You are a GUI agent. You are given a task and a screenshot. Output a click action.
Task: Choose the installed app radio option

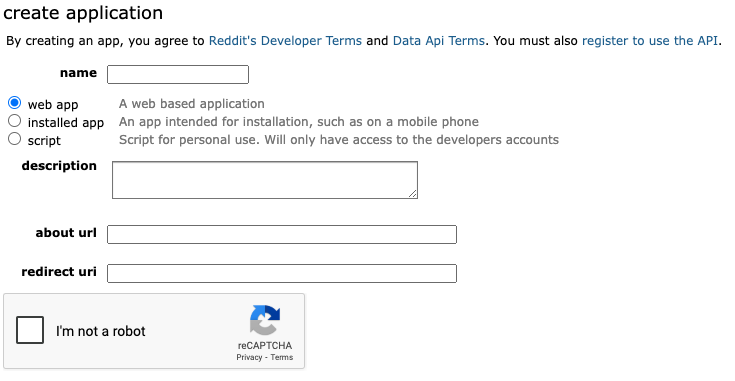pos(15,121)
